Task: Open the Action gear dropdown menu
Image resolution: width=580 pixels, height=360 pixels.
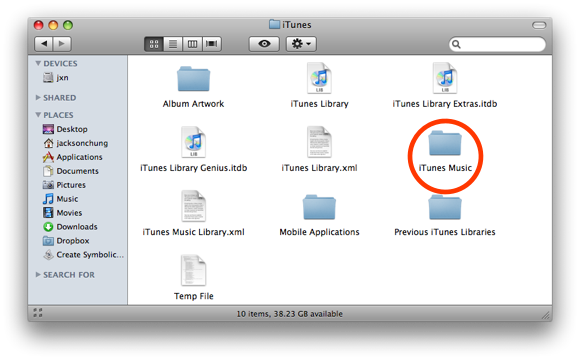Action: 301,44
